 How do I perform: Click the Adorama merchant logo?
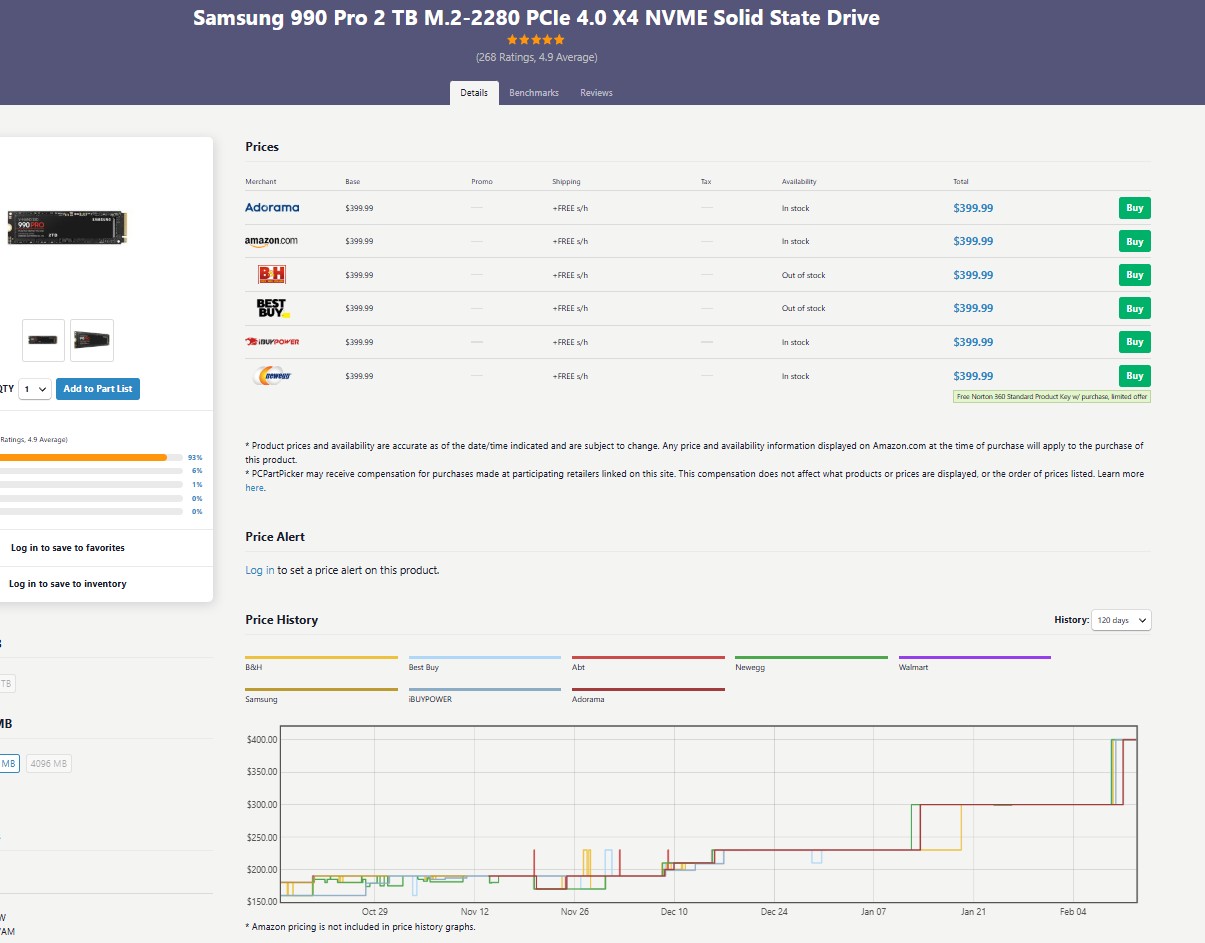click(272, 208)
